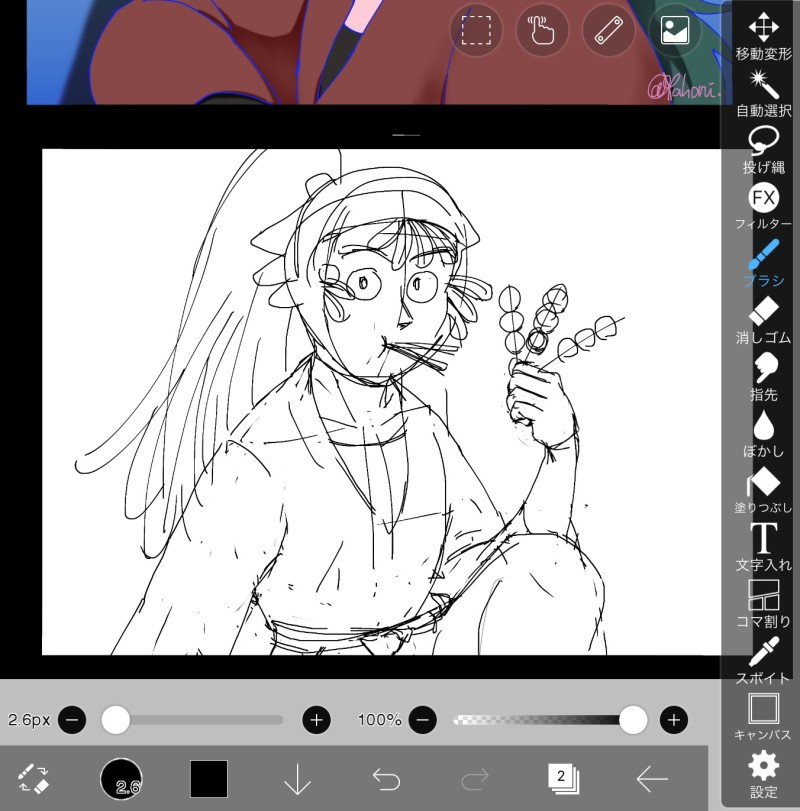The height and width of the screenshot is (811, 800).
Task: Select the Brush (ブラシ) tool
Action: [763, 264]
